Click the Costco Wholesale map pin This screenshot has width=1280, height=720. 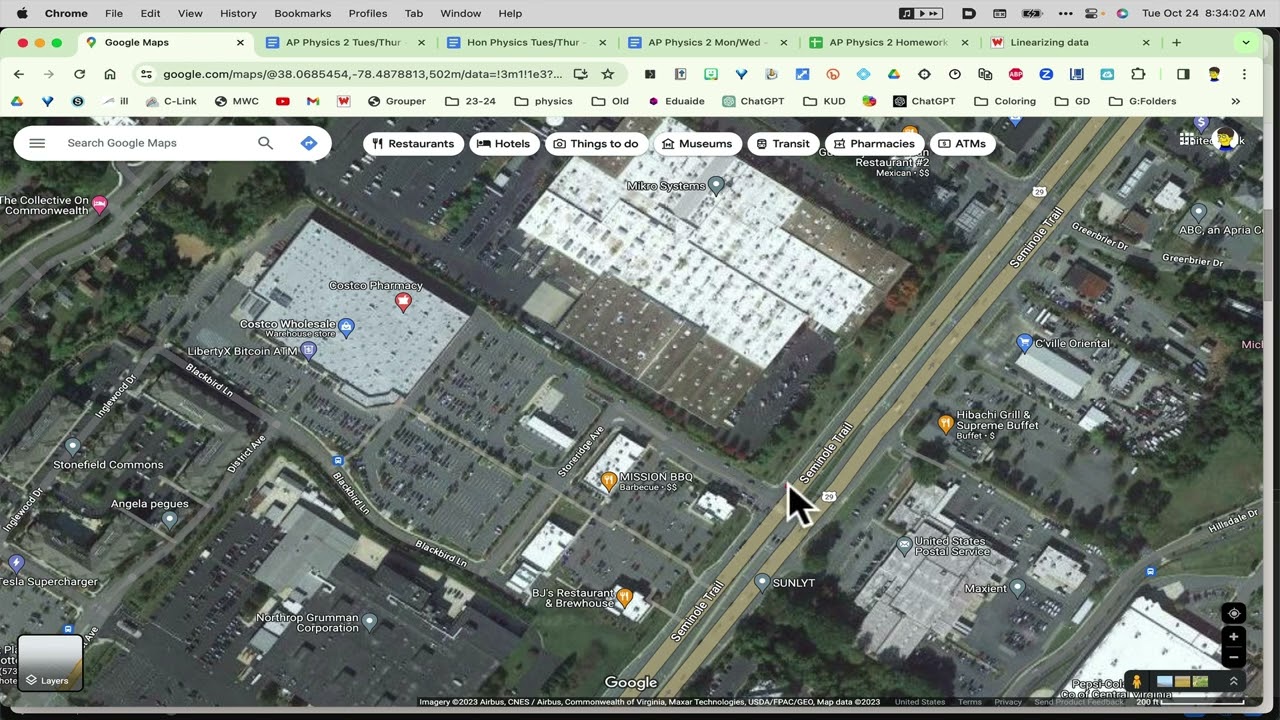pyautogui.click(x=346, y=326)
